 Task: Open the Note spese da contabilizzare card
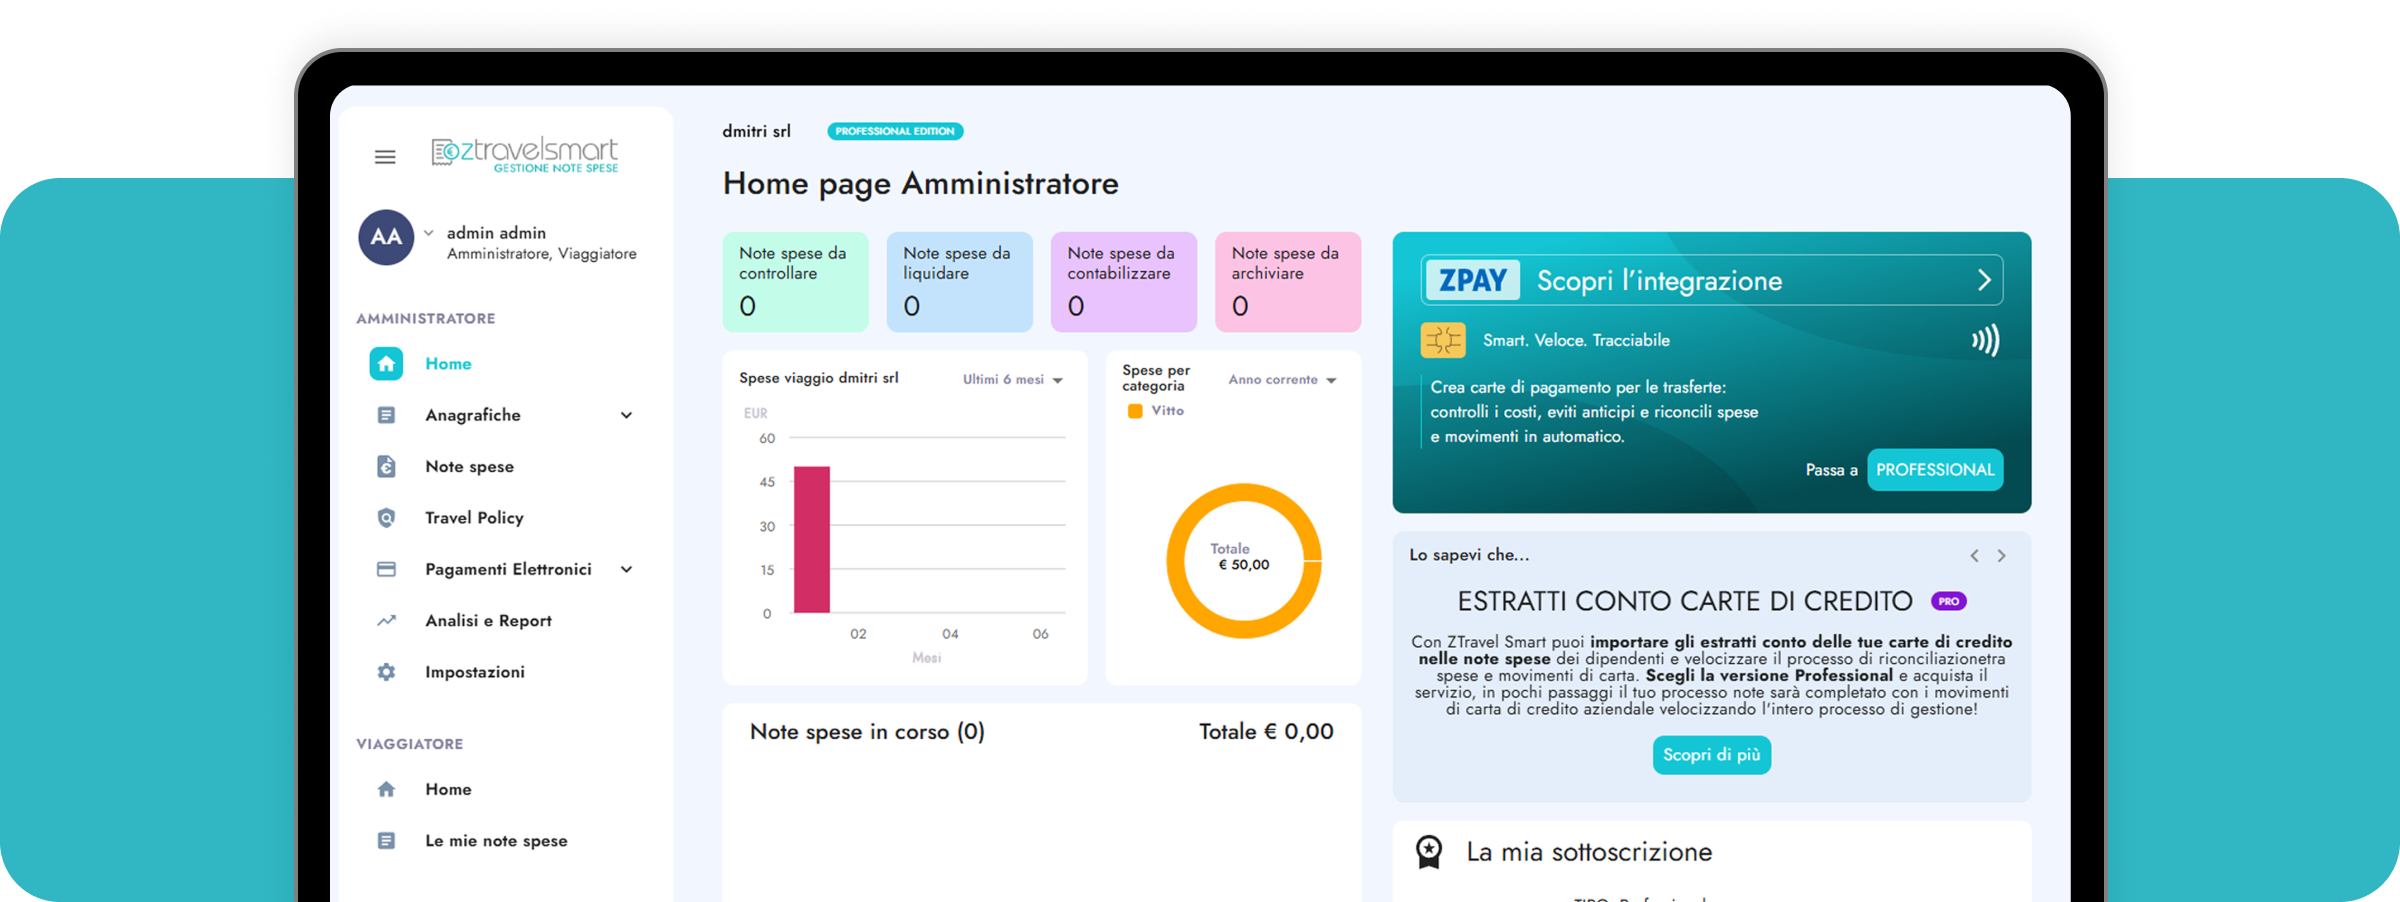pyautogui.click(x=1123, y=282)
